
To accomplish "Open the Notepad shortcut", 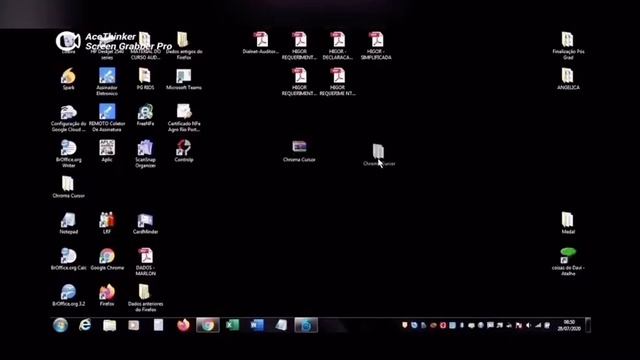I will [x=68, y=223].
